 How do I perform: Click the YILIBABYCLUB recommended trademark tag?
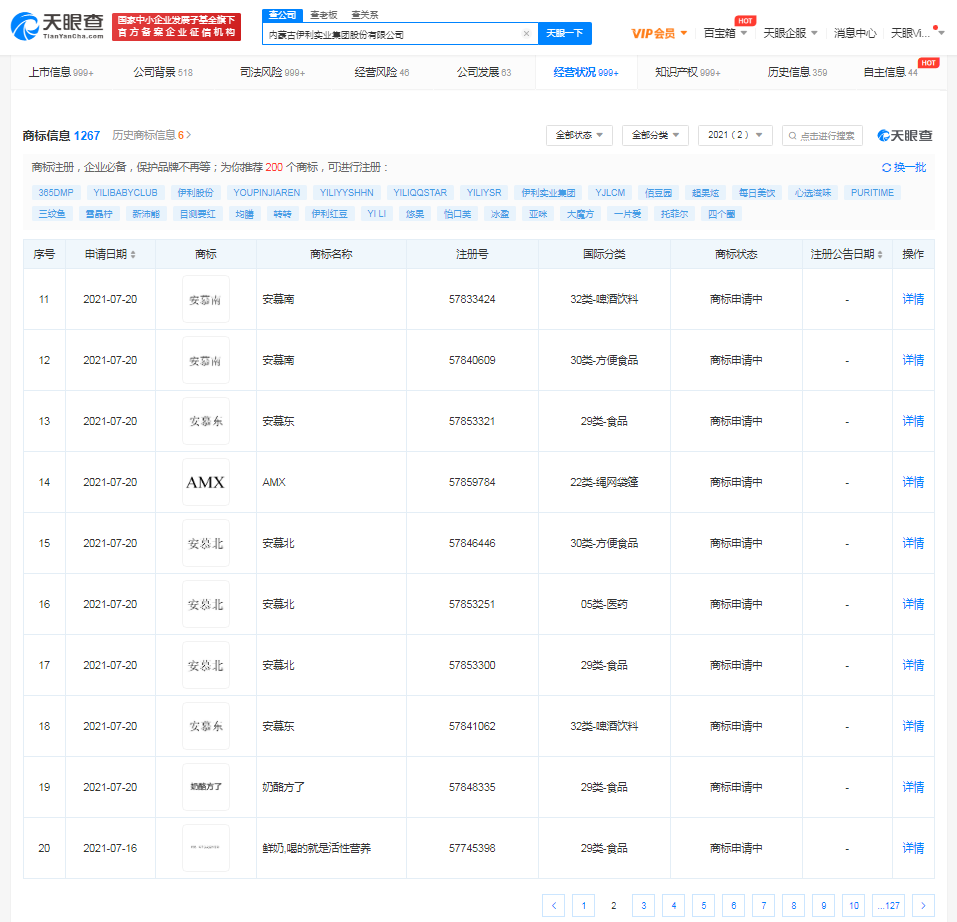[125, 192]
